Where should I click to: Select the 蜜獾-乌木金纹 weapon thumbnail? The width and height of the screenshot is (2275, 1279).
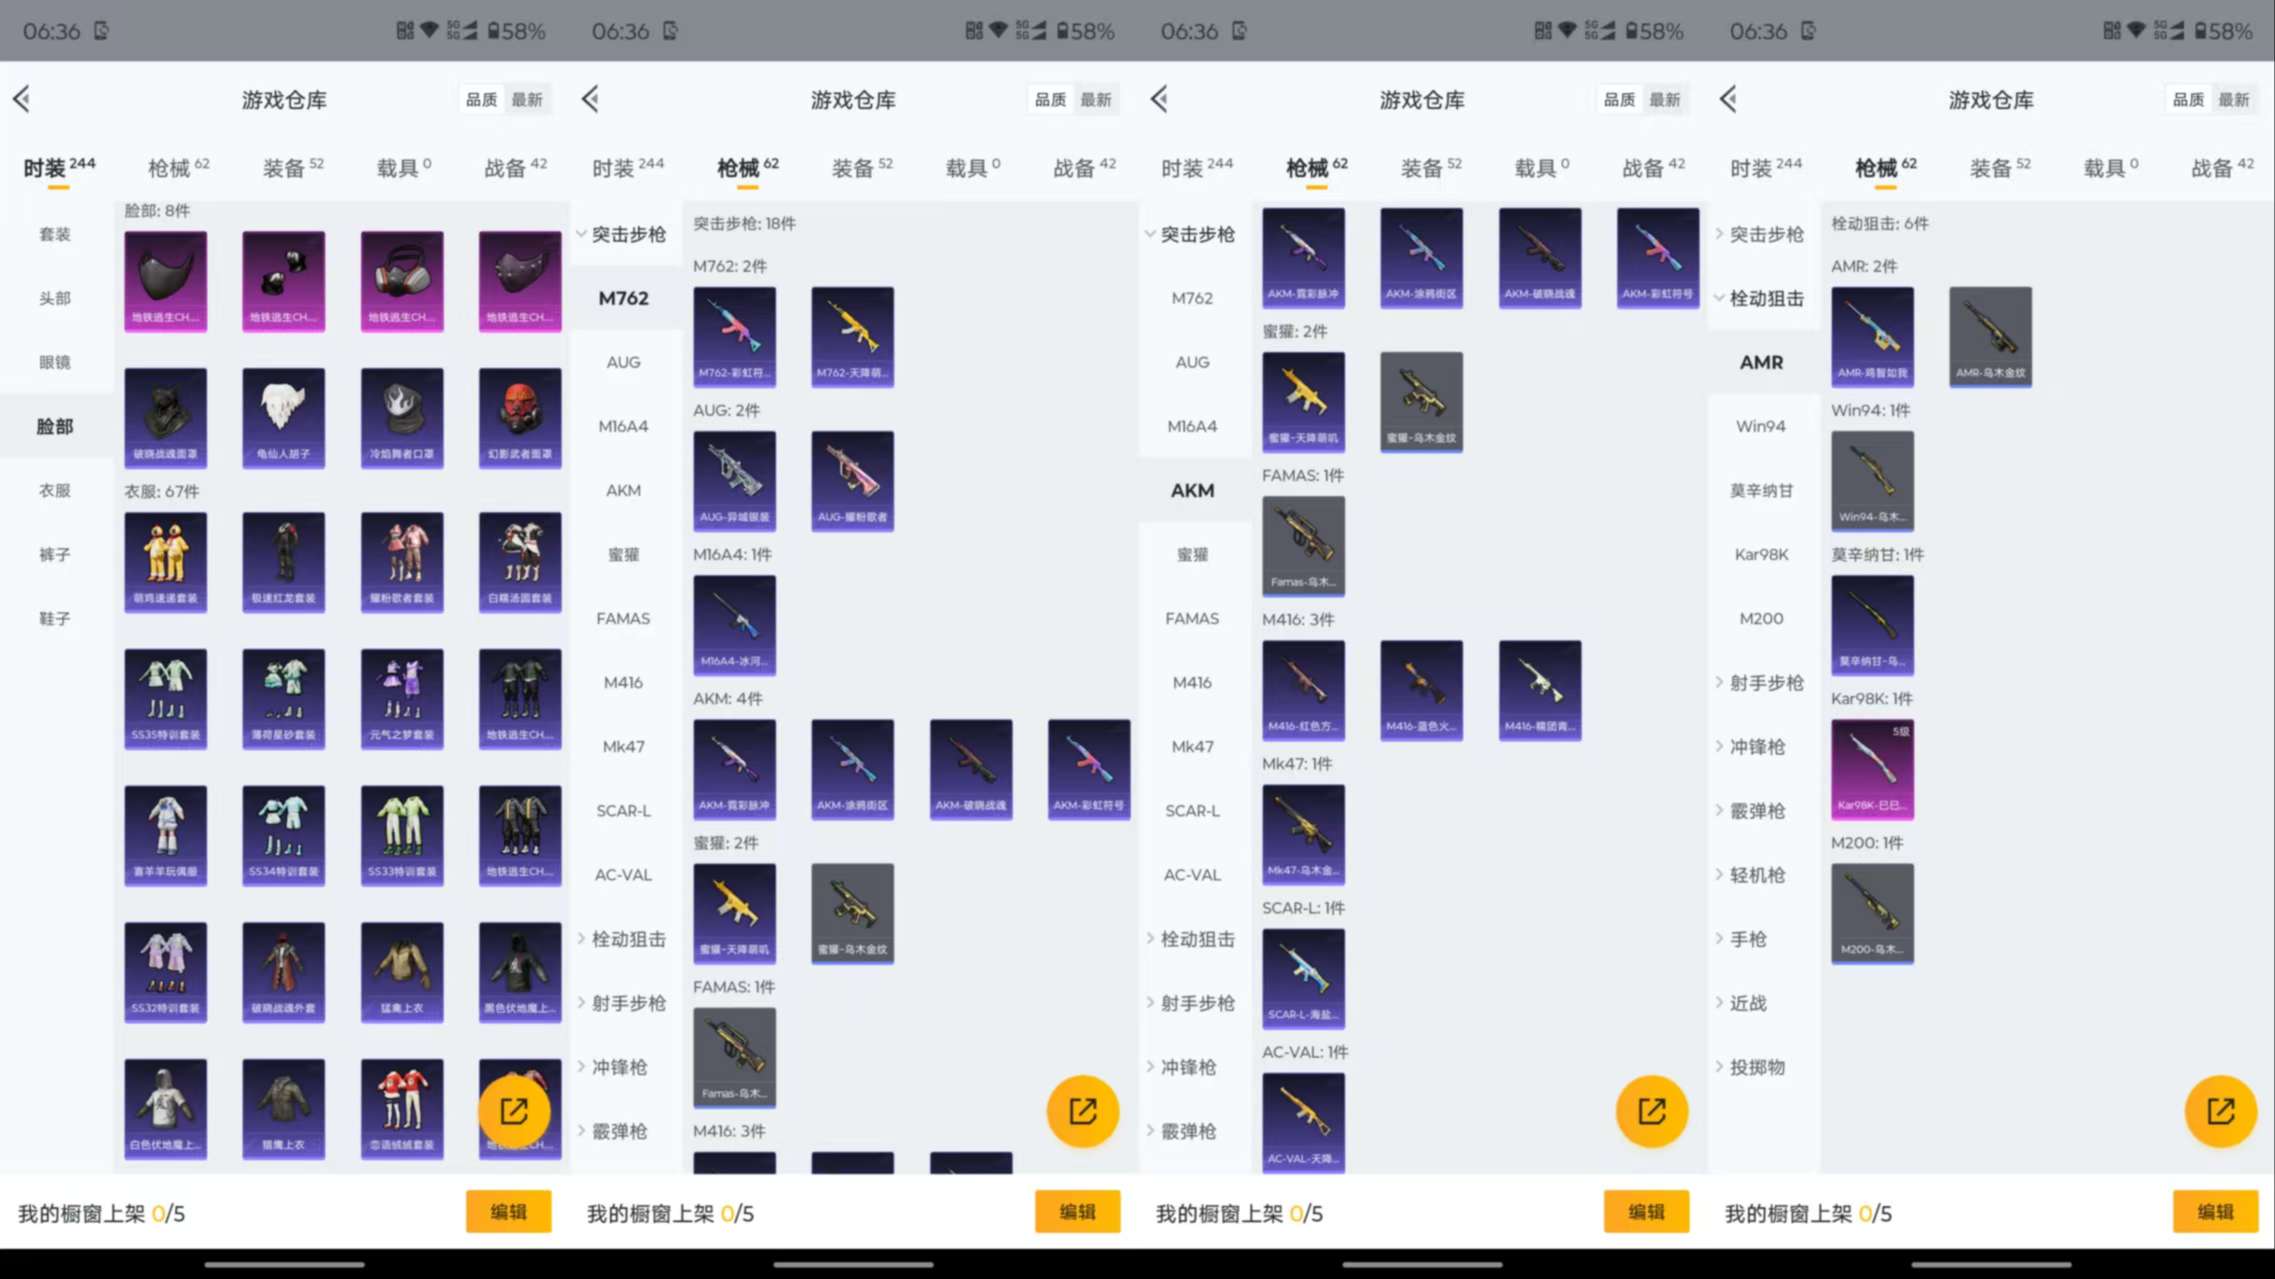pyautogui.click(x=853, y=912)
